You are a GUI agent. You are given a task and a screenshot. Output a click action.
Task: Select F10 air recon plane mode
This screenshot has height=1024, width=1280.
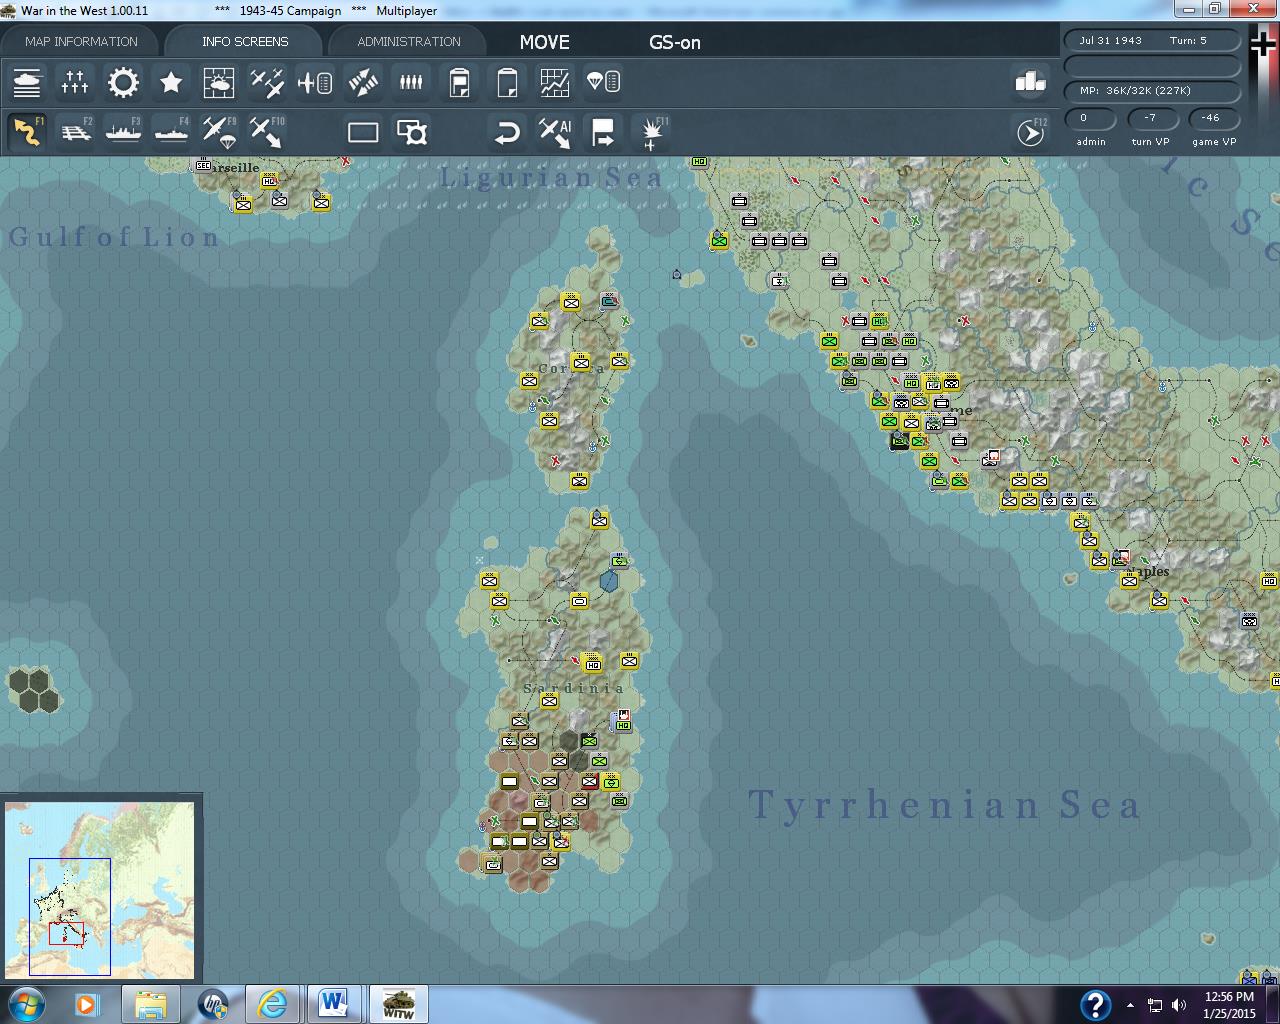(x=267, y=132)
